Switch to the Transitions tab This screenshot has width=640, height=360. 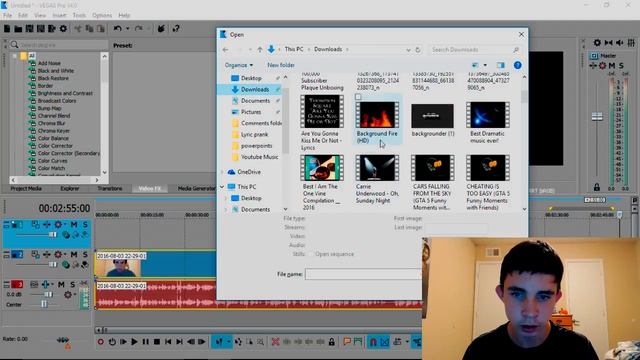[x=110, y=189]
